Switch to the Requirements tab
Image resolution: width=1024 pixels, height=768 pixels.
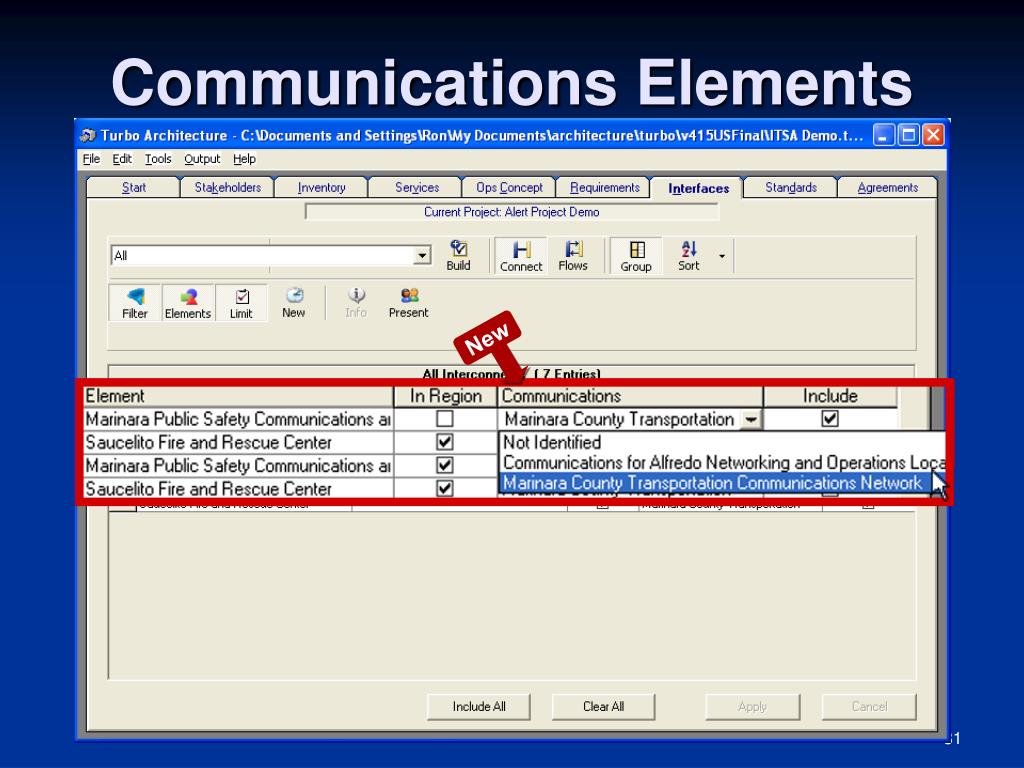pyautogui.click(x=604, y=187)
